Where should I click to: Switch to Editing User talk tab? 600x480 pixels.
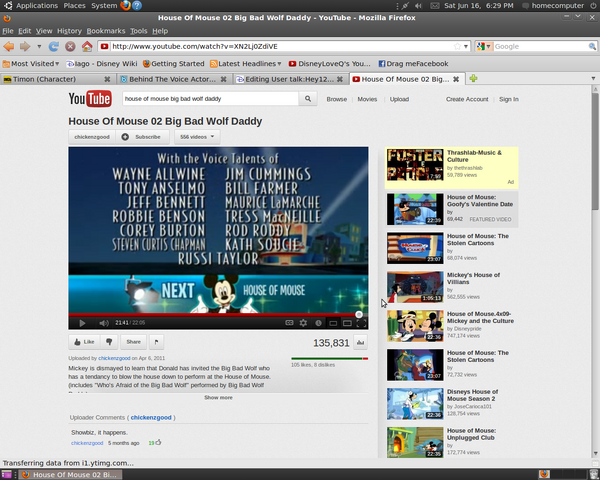coord(289,79)
